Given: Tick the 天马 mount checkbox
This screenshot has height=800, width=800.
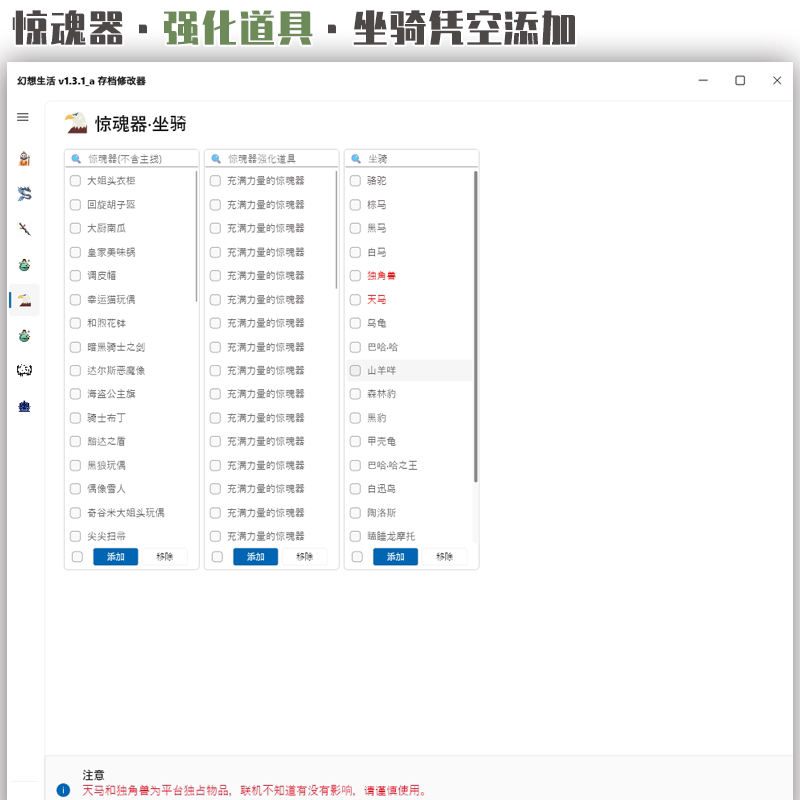Looking at the screenshot, I should pyautogui.click(x=355, y=299).
